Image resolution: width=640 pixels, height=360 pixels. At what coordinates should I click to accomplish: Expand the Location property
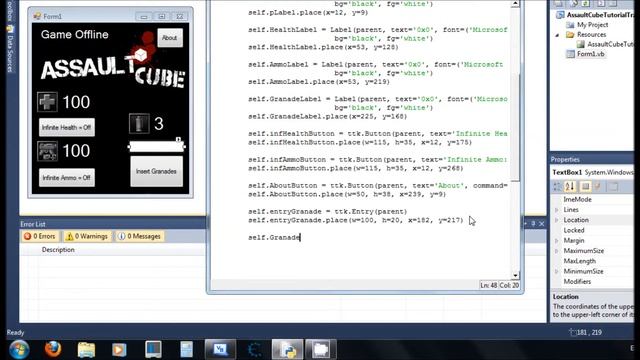[557, 220]
